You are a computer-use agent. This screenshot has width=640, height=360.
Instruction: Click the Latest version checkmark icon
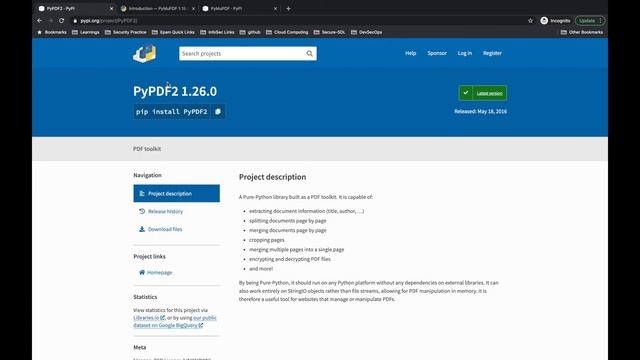point(466,93)
